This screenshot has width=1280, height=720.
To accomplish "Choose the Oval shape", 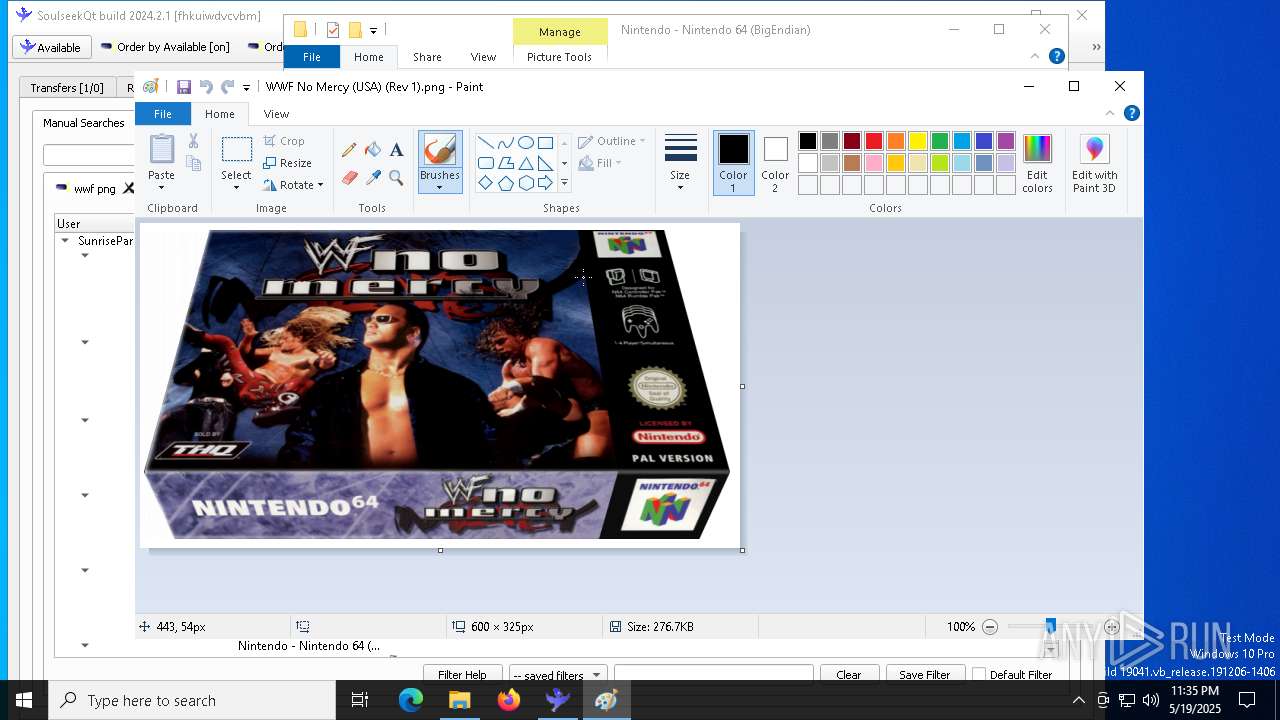I will tap(525, 142).
